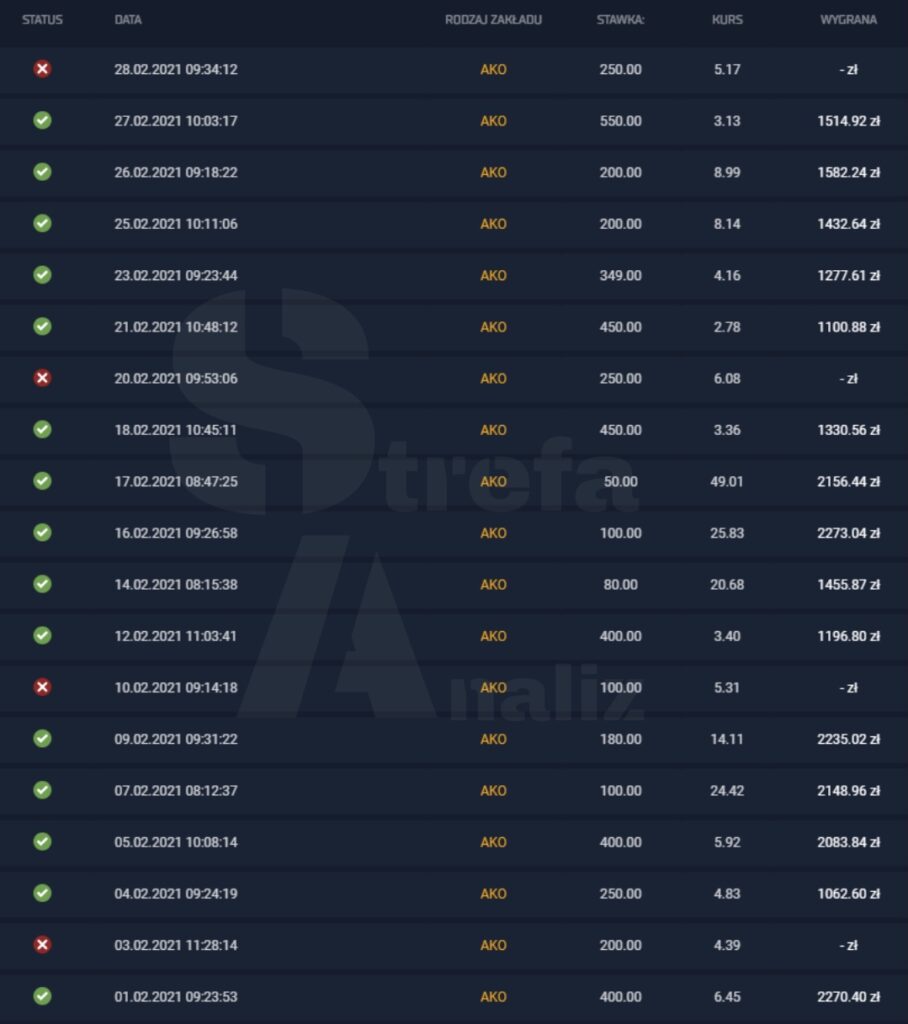Open the AKO bet type for 26.02.2021
The image size is (908, 1024).
point(493,172)
